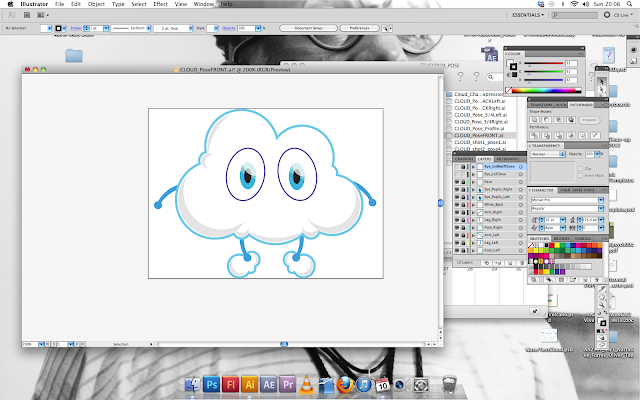640x400 pixels.
Task: Hide the Foot_Left layer
Action: [x=457, y=250]
